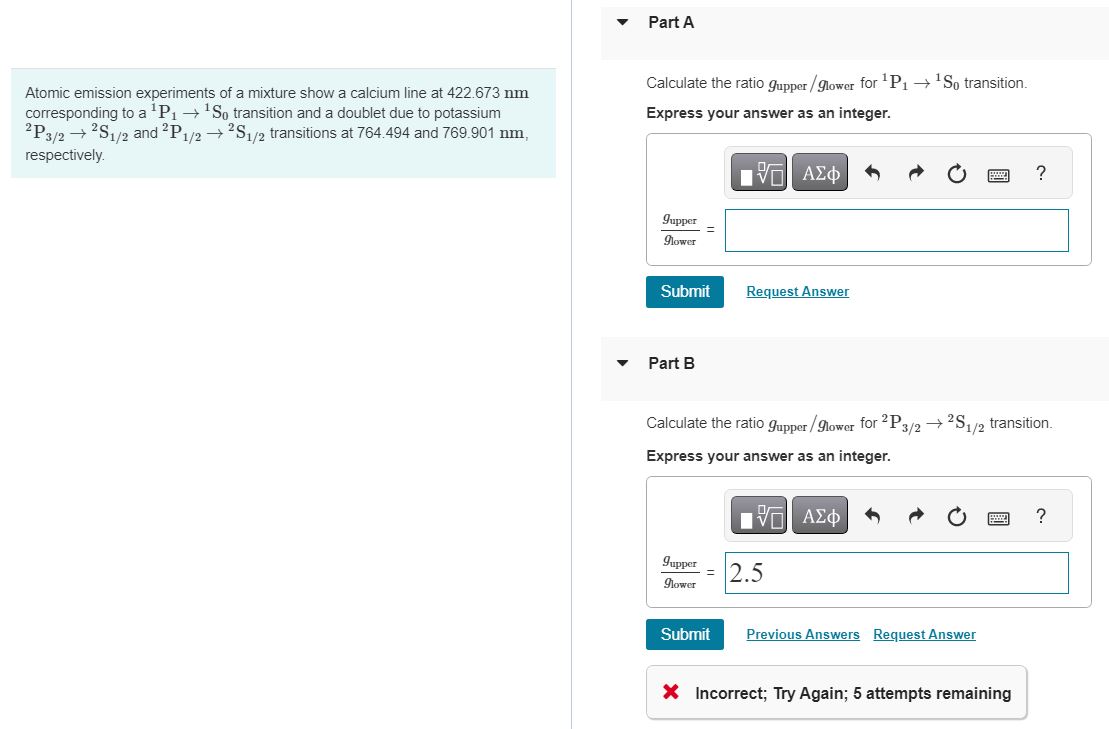
Task: Click the redo arrow in Part A's equation toolbar
Action: [x=915, y=172]
